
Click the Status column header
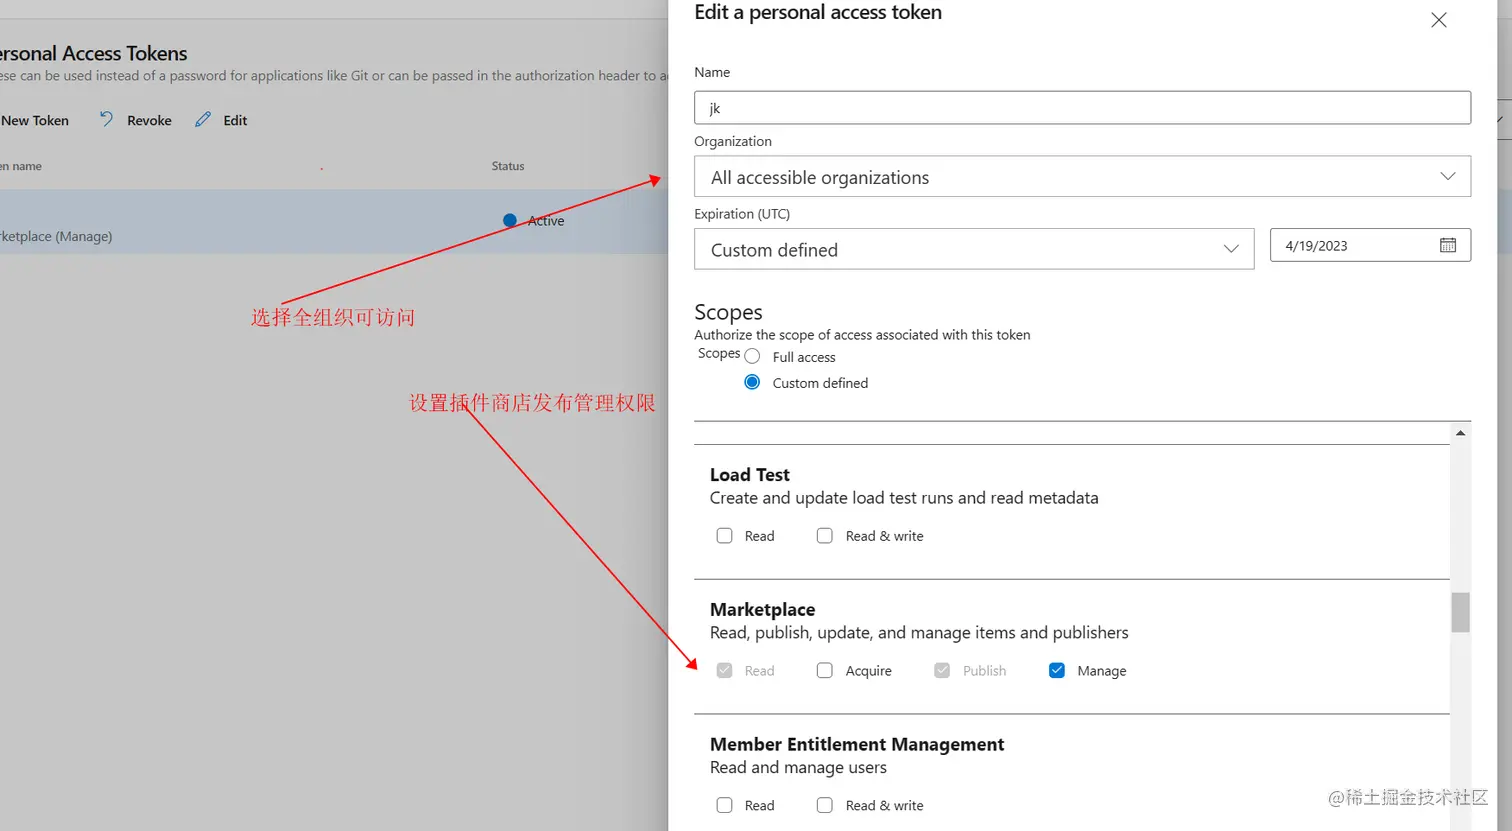(508, 166)
